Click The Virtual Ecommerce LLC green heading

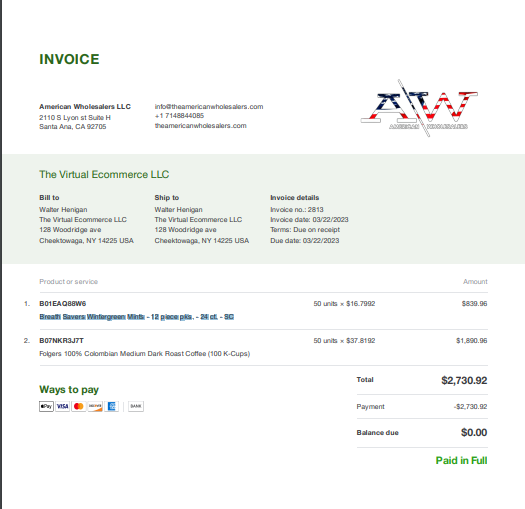click(x=104, y=174)
